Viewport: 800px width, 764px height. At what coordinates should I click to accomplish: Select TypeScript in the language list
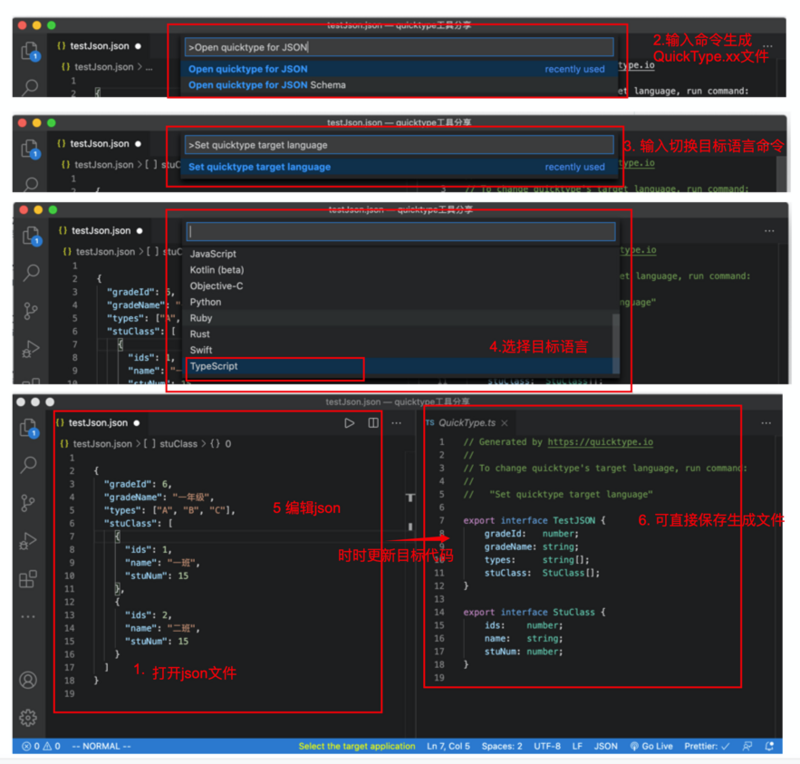coord(400,366)
